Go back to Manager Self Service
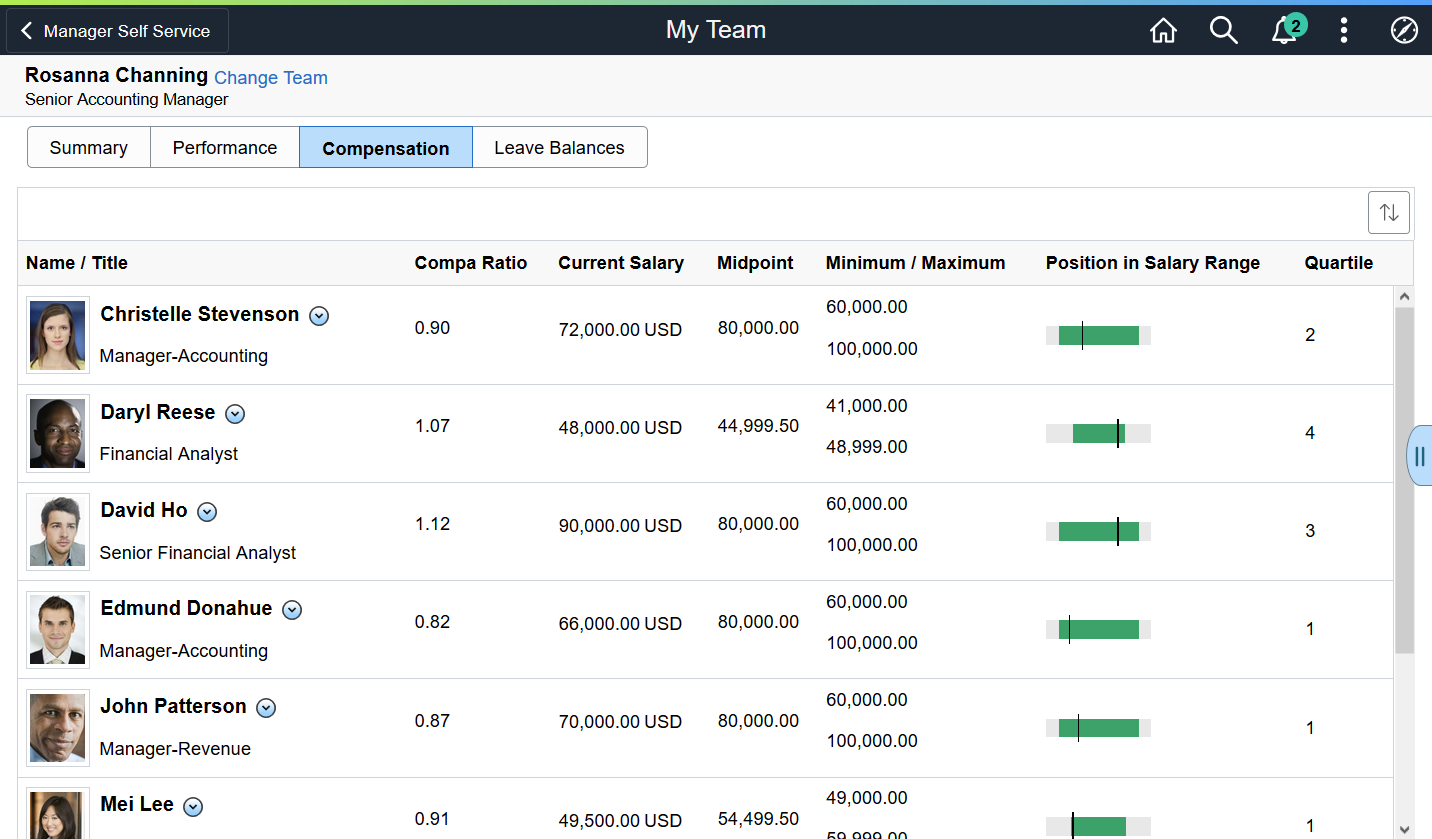The width and height of the screenshot is (1432, 839). pyautogui.click(x=117, y=31)
